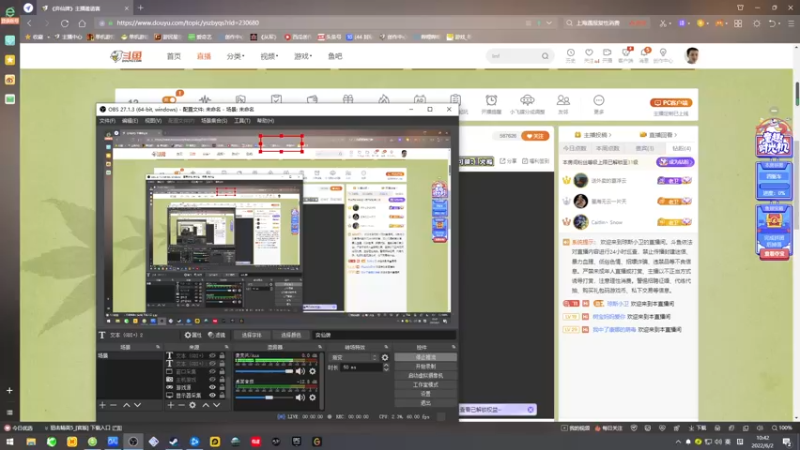Adjust transition duration stepper arrows
Image resolution: width=800 pixels, height=450 pixels.
[x=386, y=367]
